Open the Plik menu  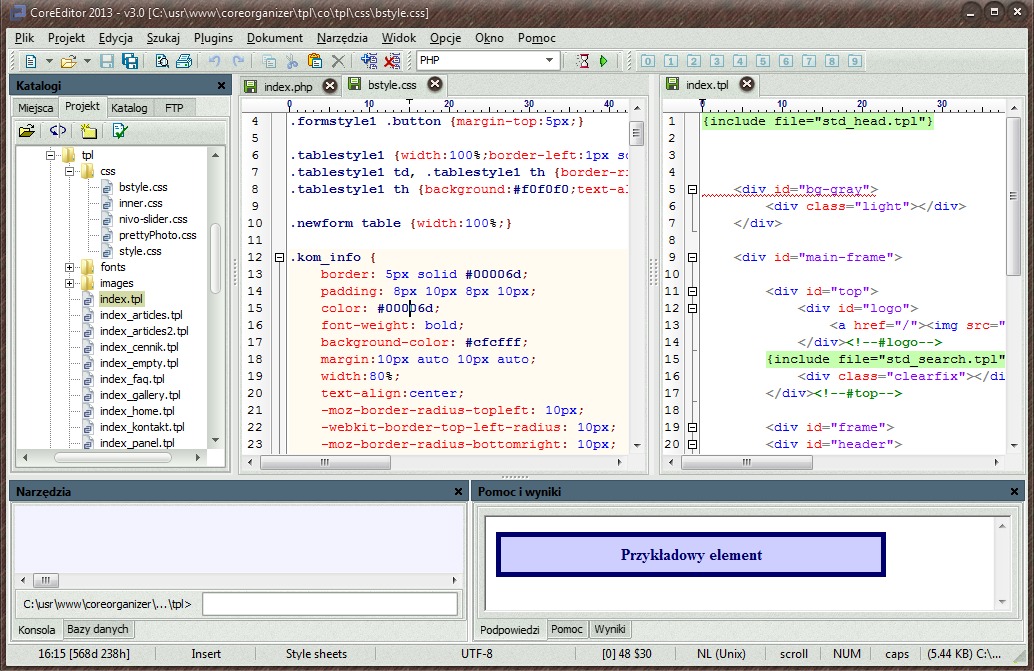point(24,38)
